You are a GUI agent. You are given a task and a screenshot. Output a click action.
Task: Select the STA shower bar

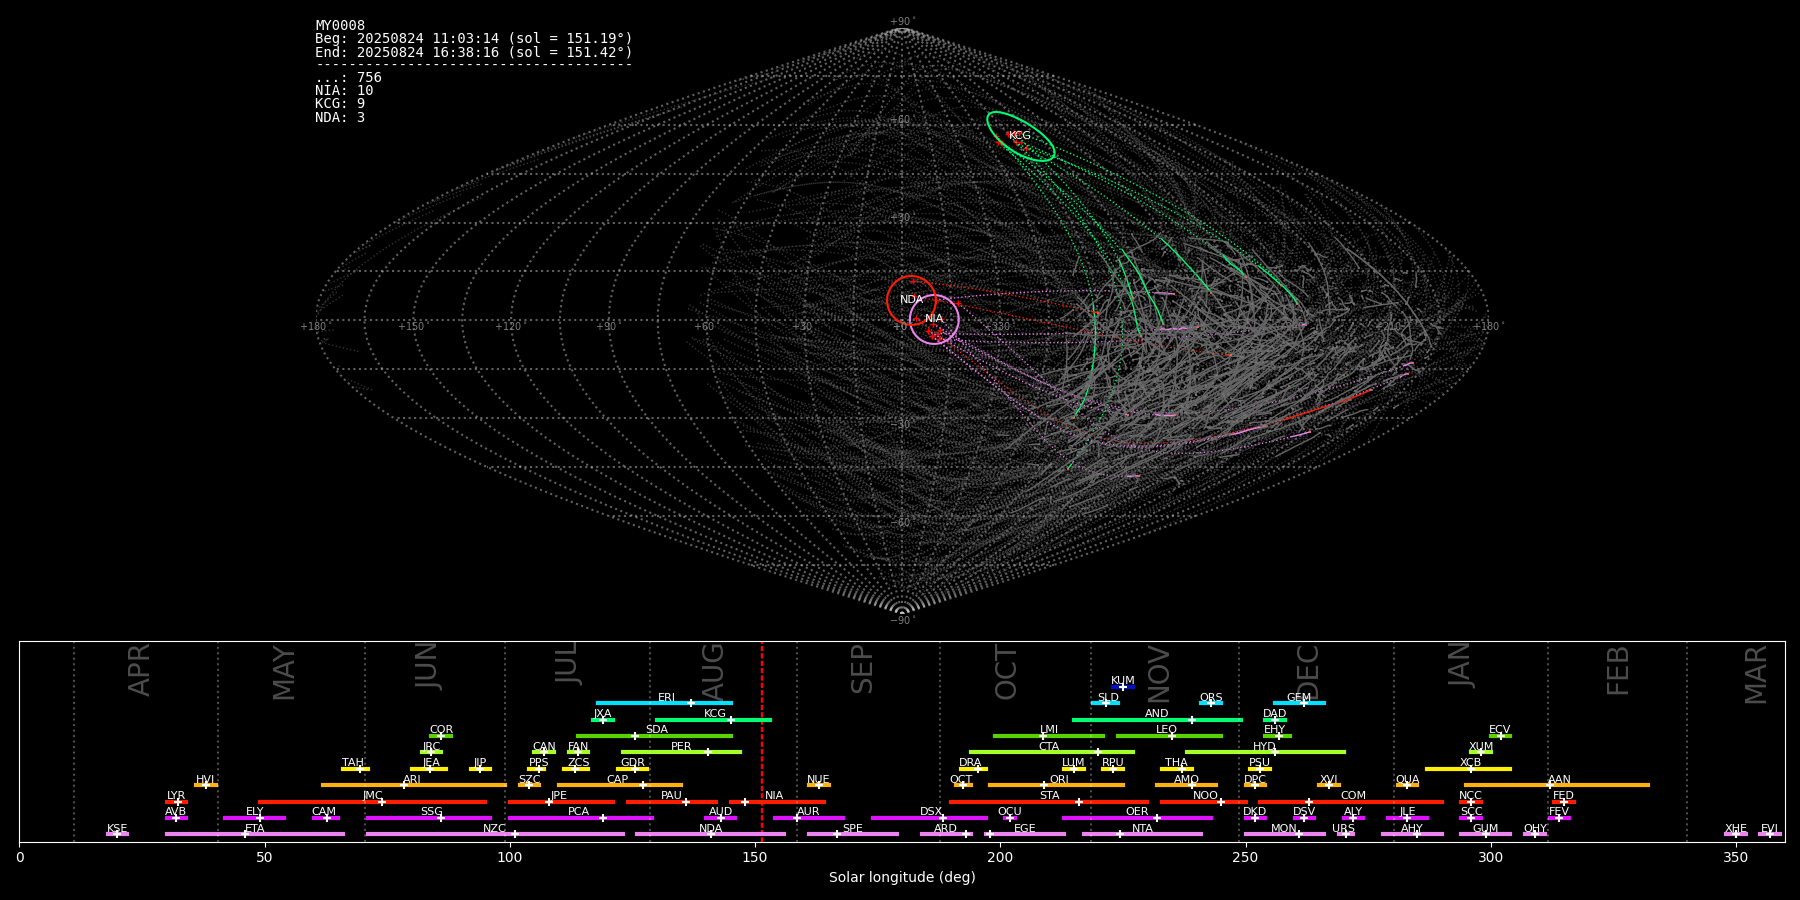pos(1049,801)
